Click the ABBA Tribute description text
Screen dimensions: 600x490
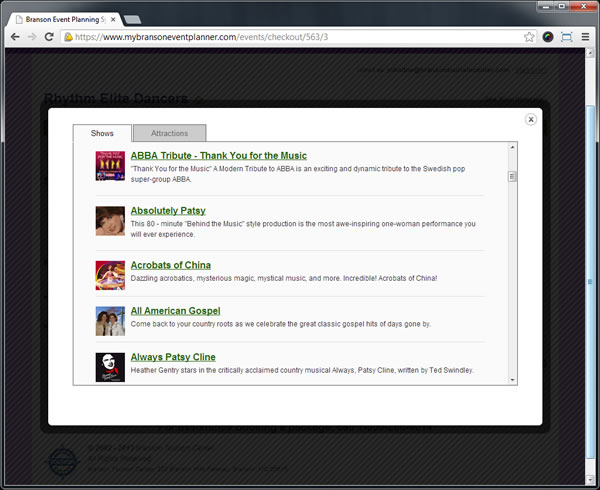pos(298,174)
